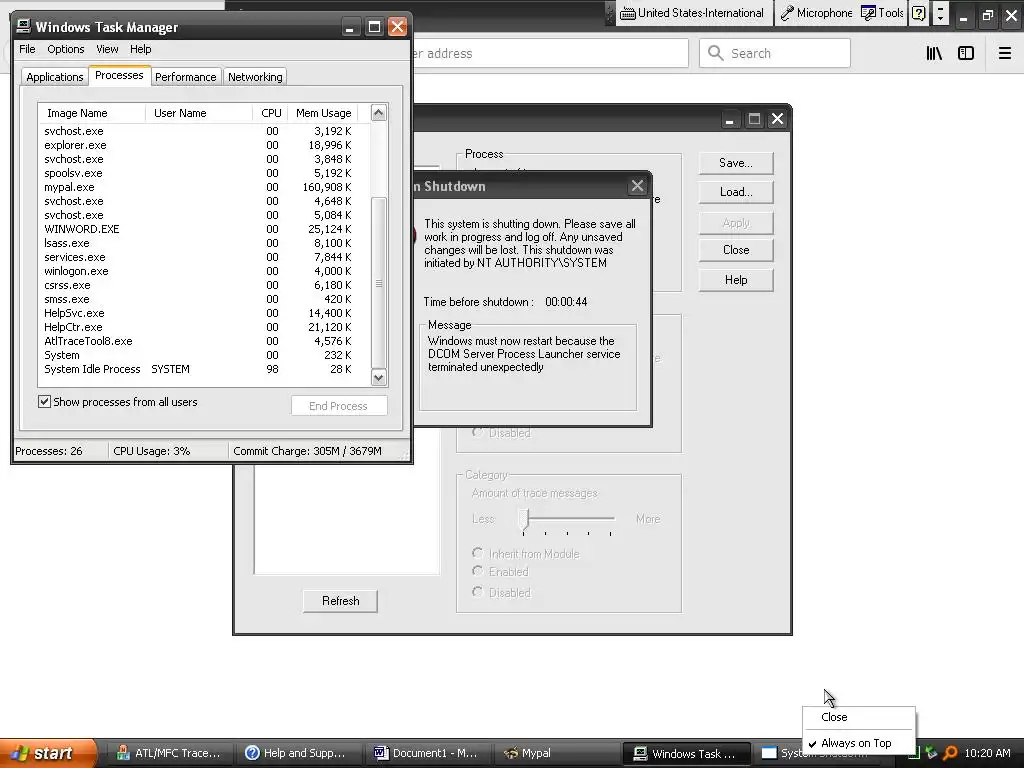
Task: Select explorer.exe process row
Action: 204,145
